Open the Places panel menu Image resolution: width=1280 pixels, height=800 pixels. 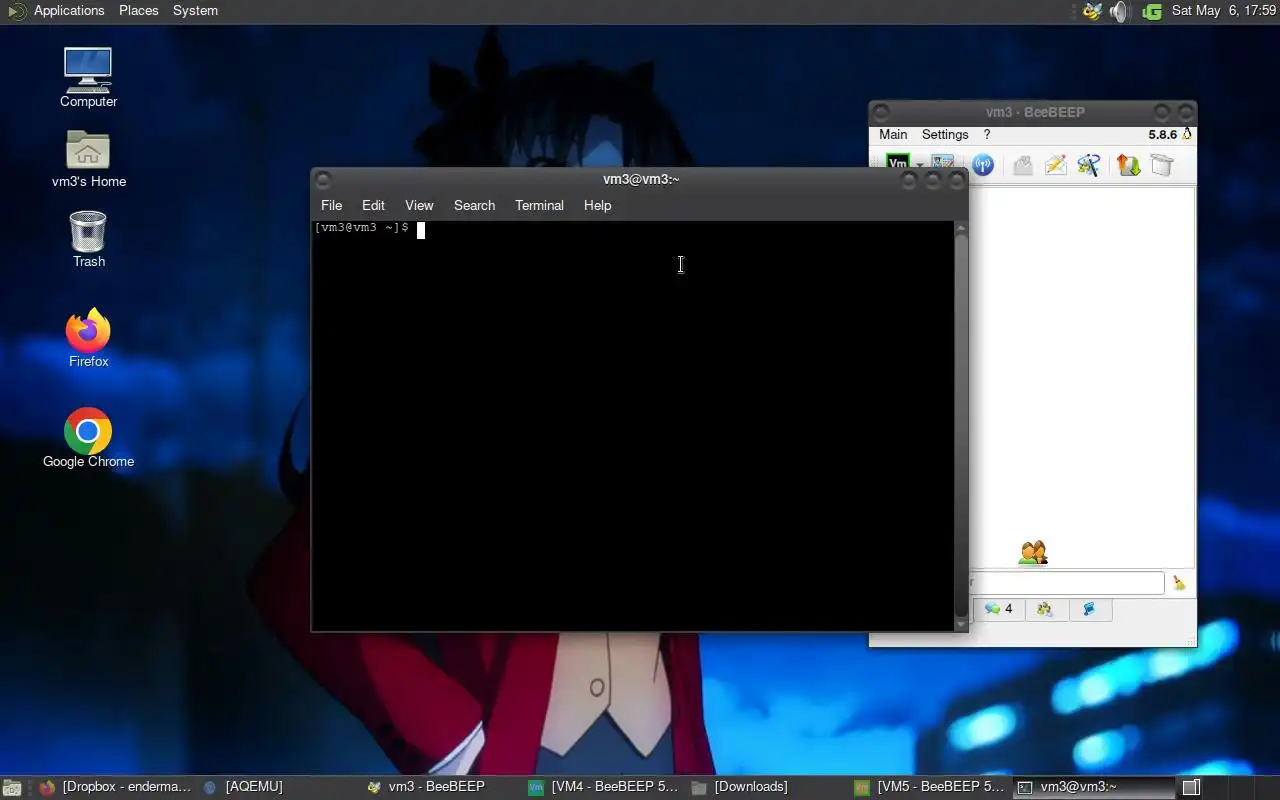click(x=138, y=11)
